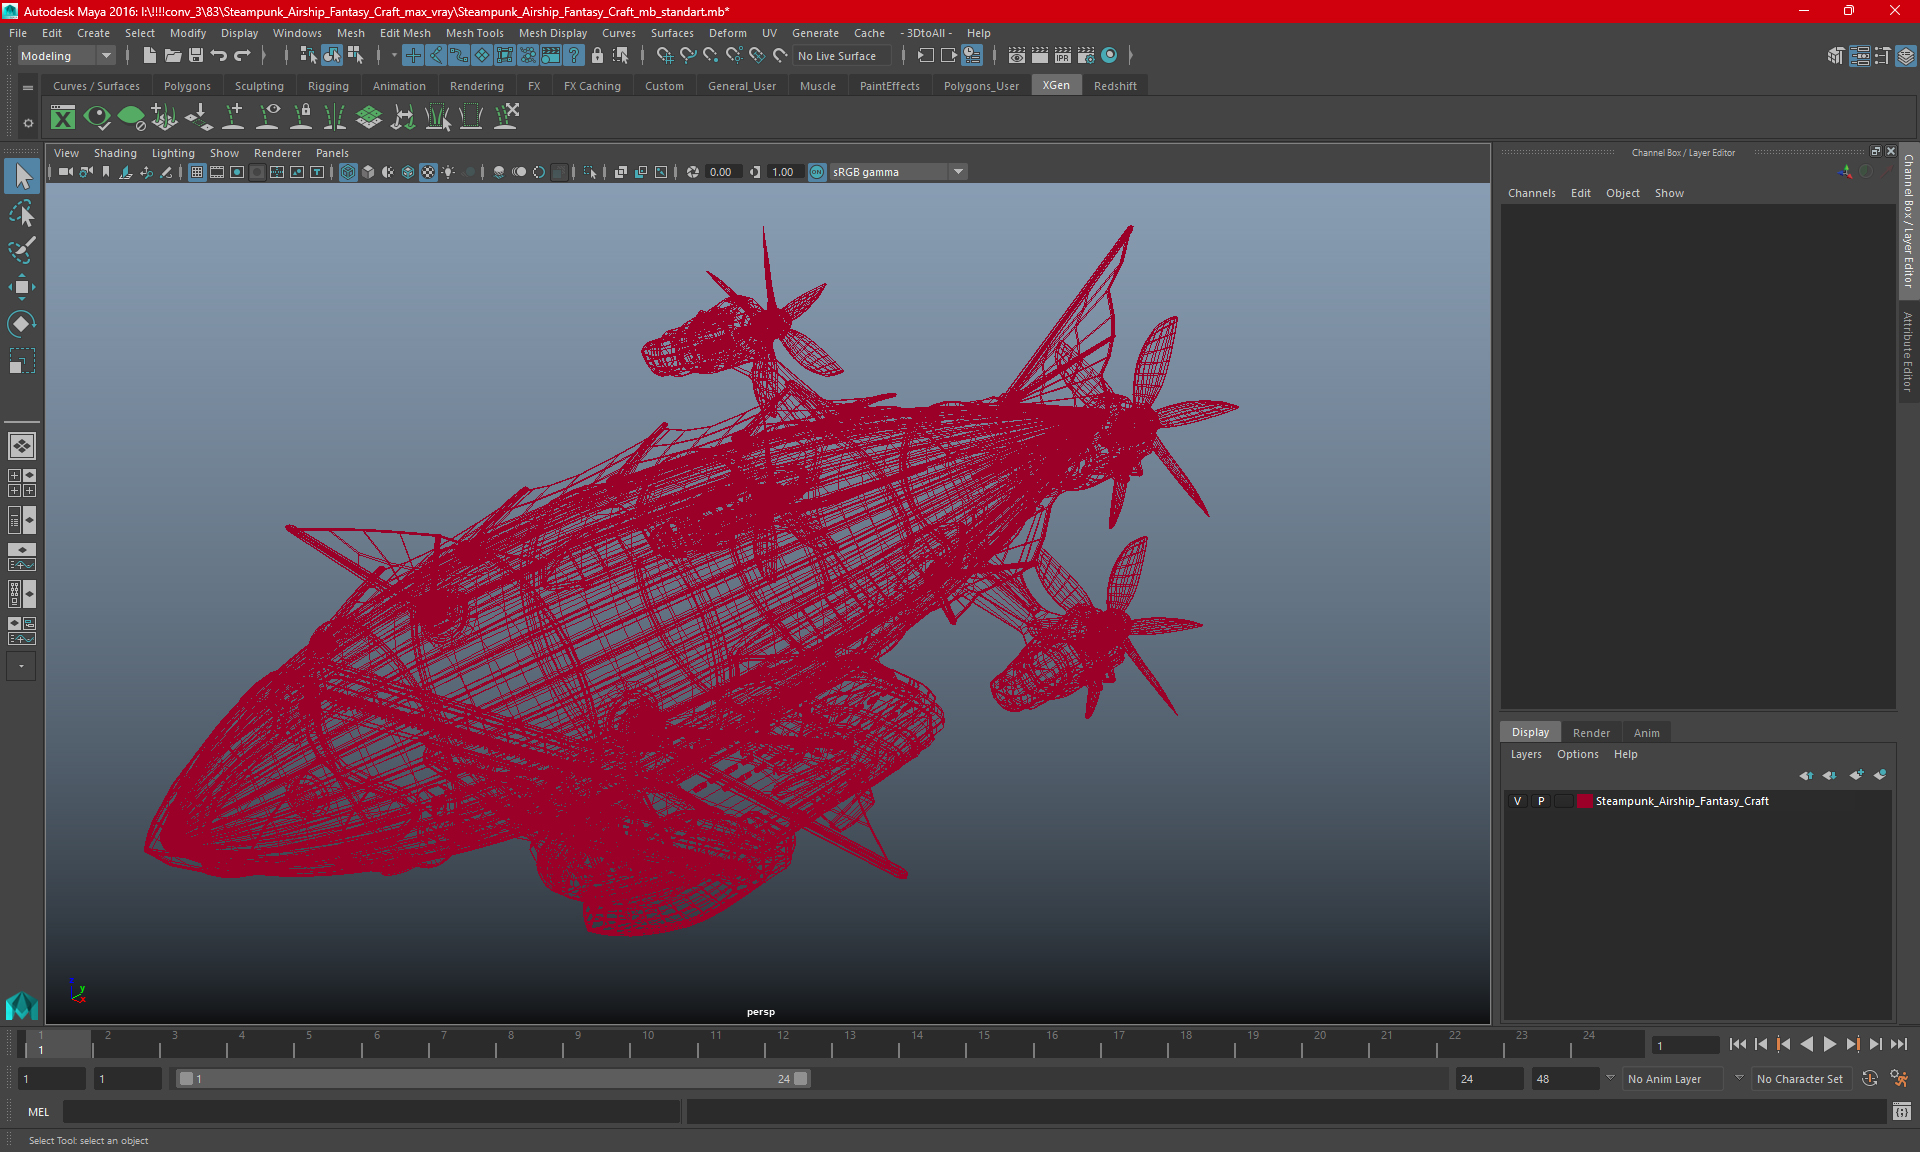
Task: Click the Save scene icon
Action: click(196, 56)
